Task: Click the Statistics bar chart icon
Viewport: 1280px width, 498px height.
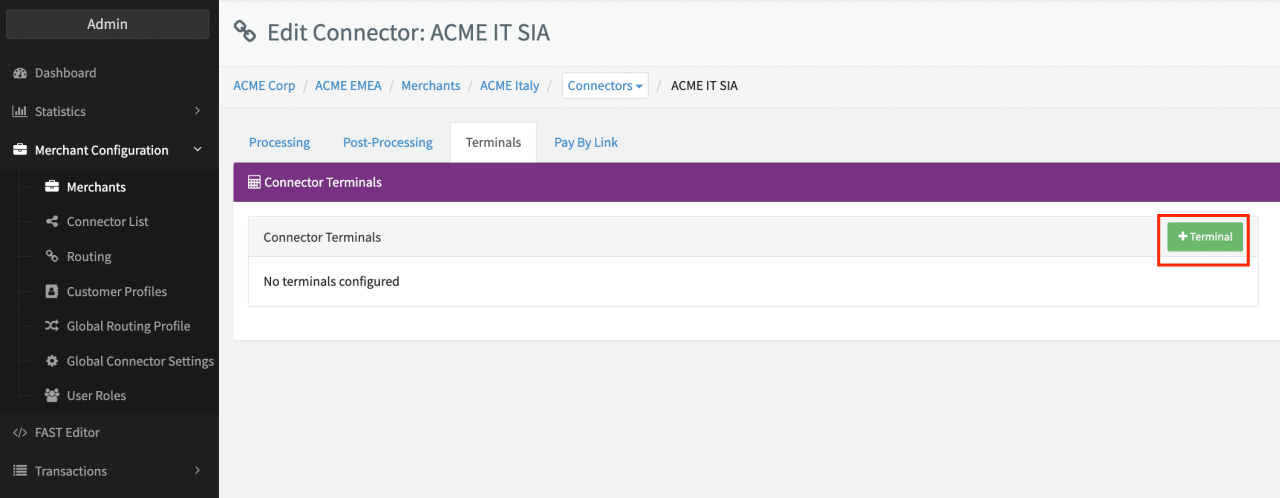Action: click(19, 112)
